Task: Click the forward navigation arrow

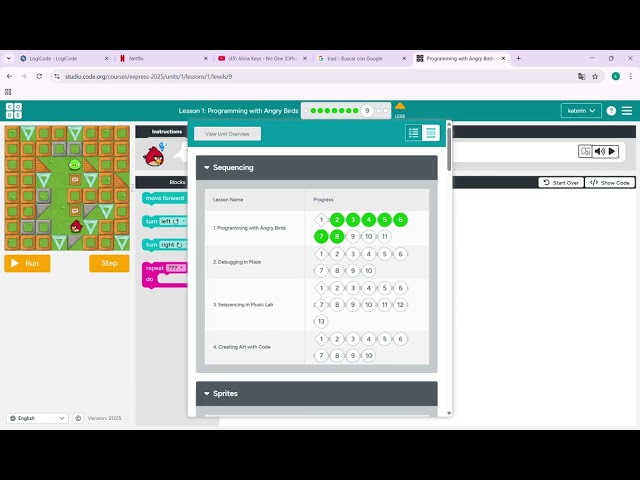Action: 24,76
